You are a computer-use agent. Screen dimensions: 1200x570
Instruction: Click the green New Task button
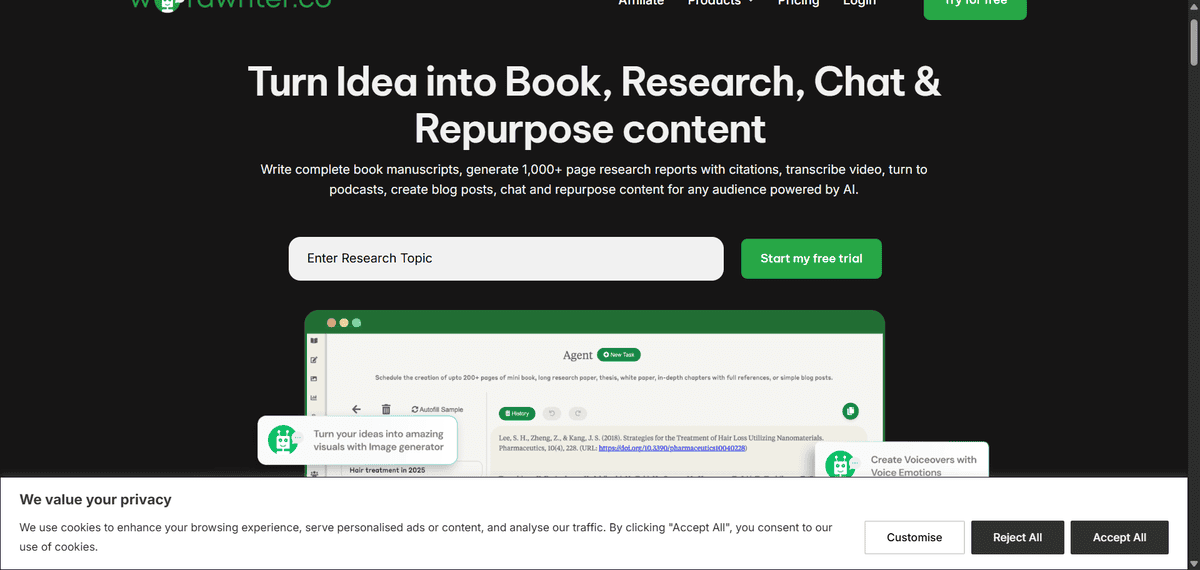[x=618, y=355]
